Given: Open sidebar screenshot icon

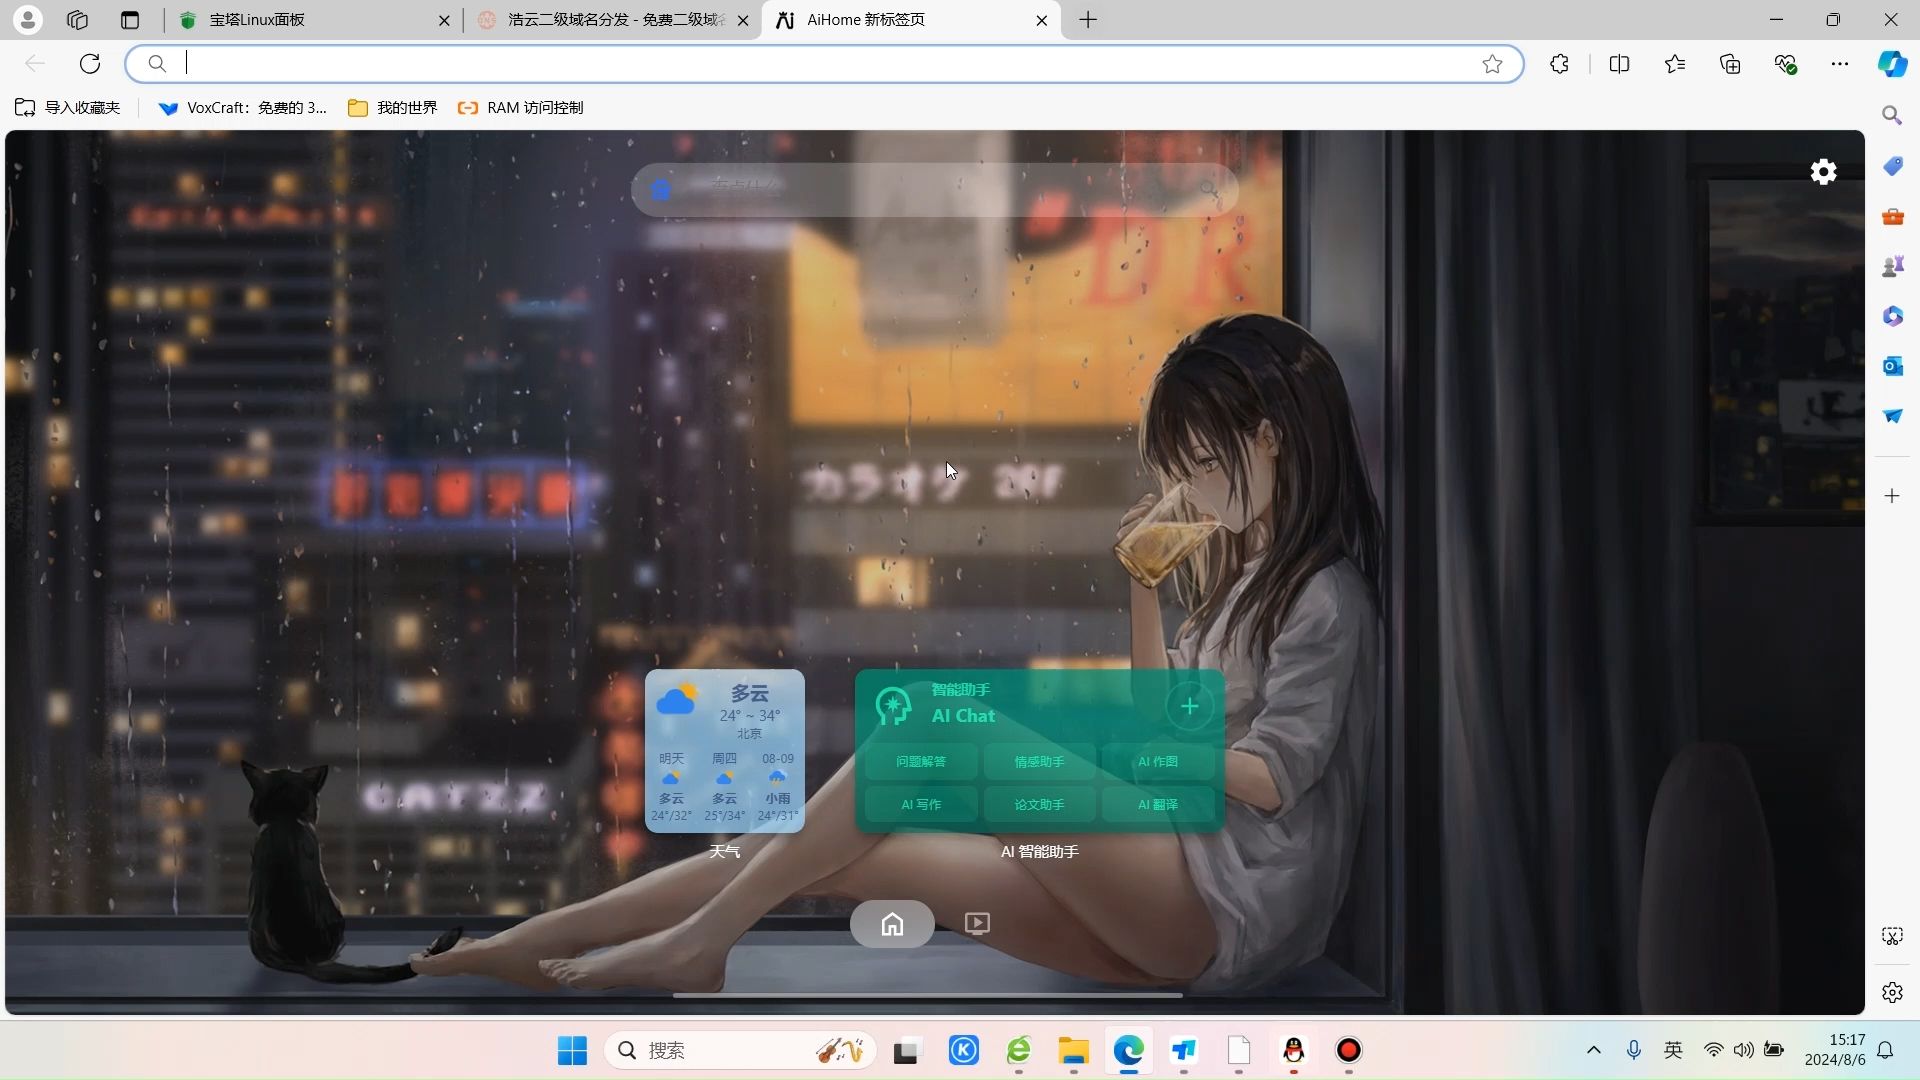Looking at the screenshot, I should click(1892, 936).
